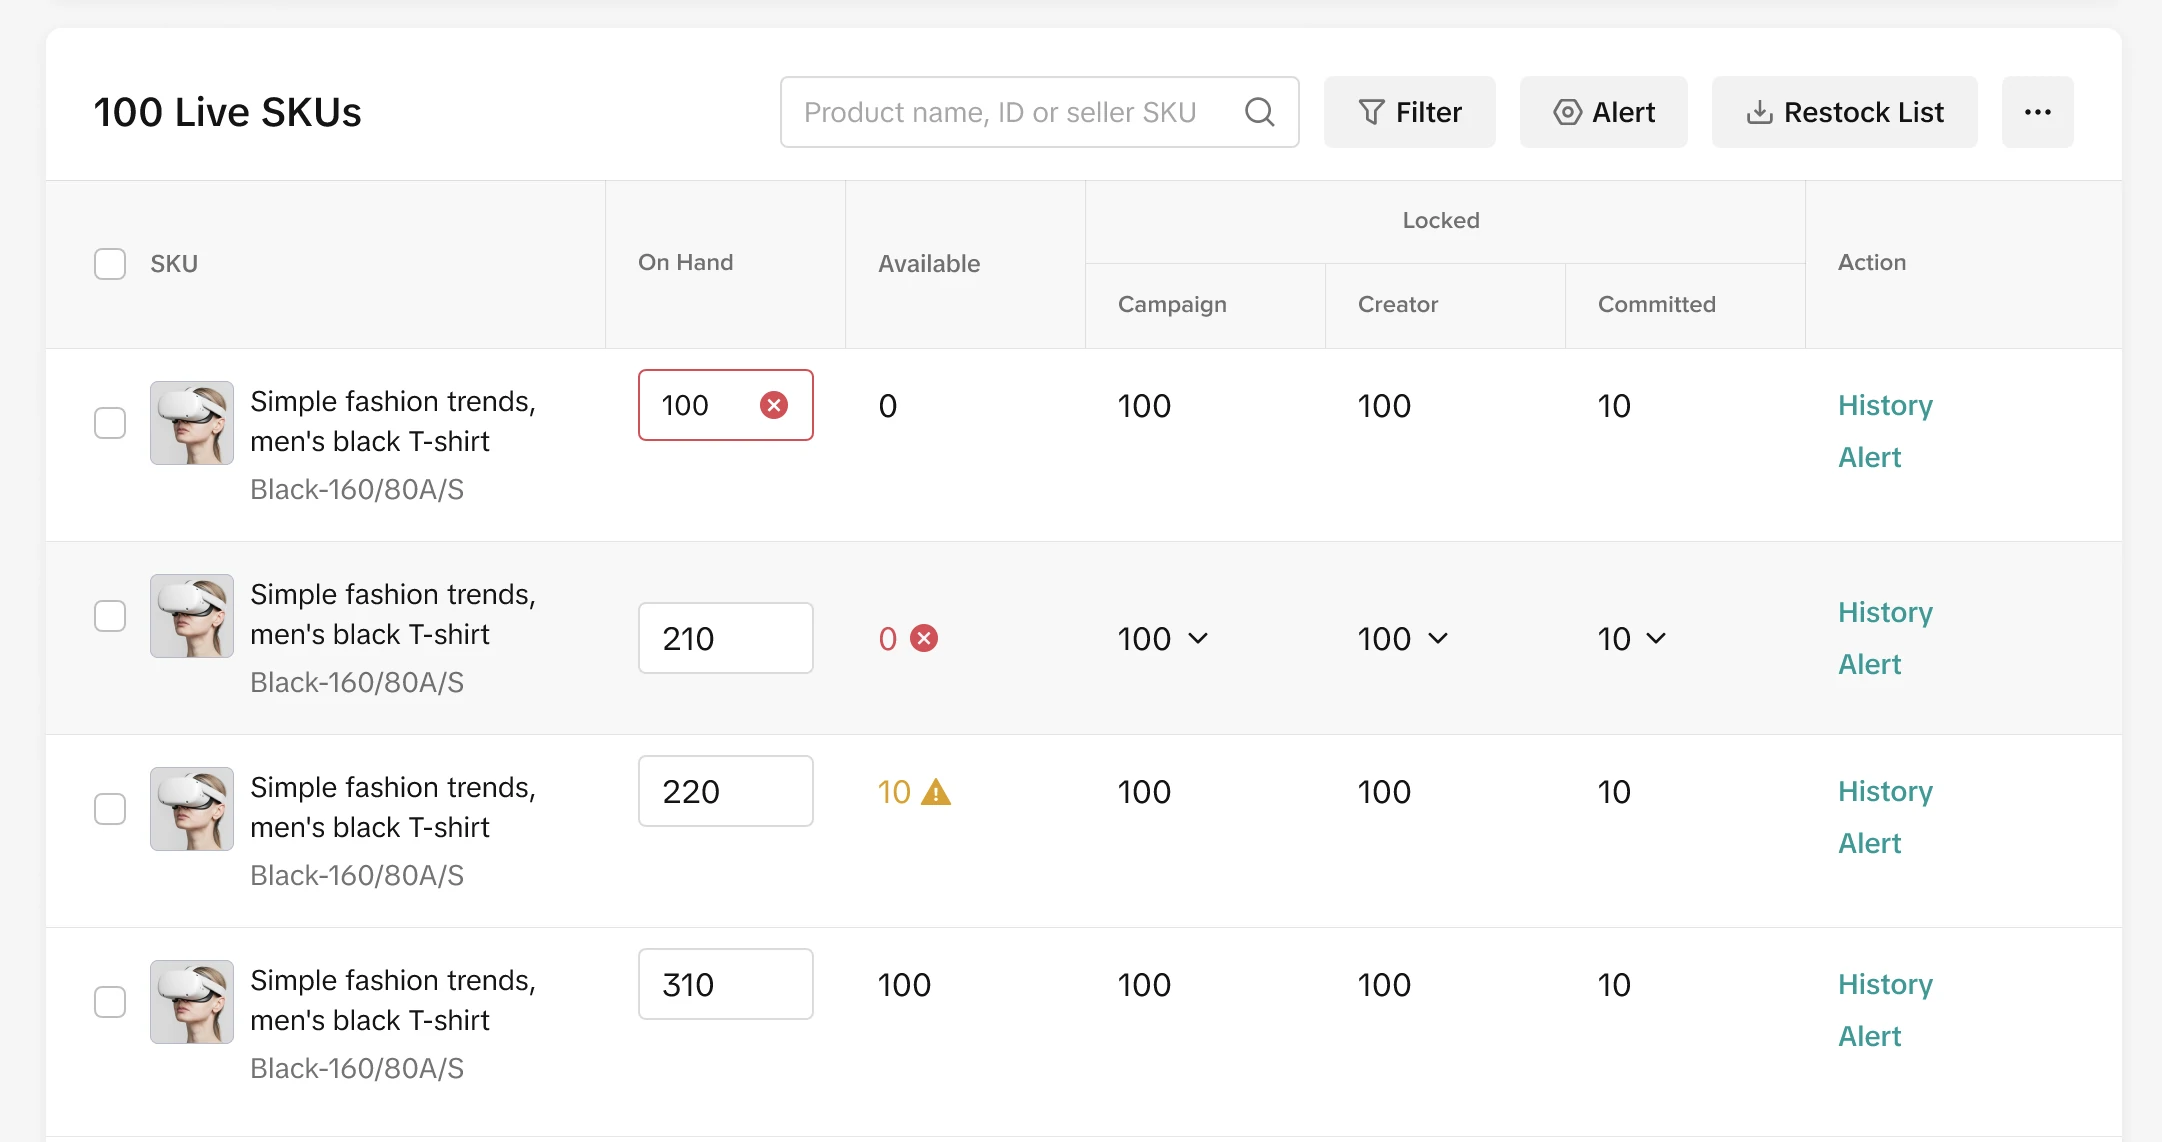Expand the Campaign 100 chevron in second row
2162x1142 pixels.
(1198, 638)
